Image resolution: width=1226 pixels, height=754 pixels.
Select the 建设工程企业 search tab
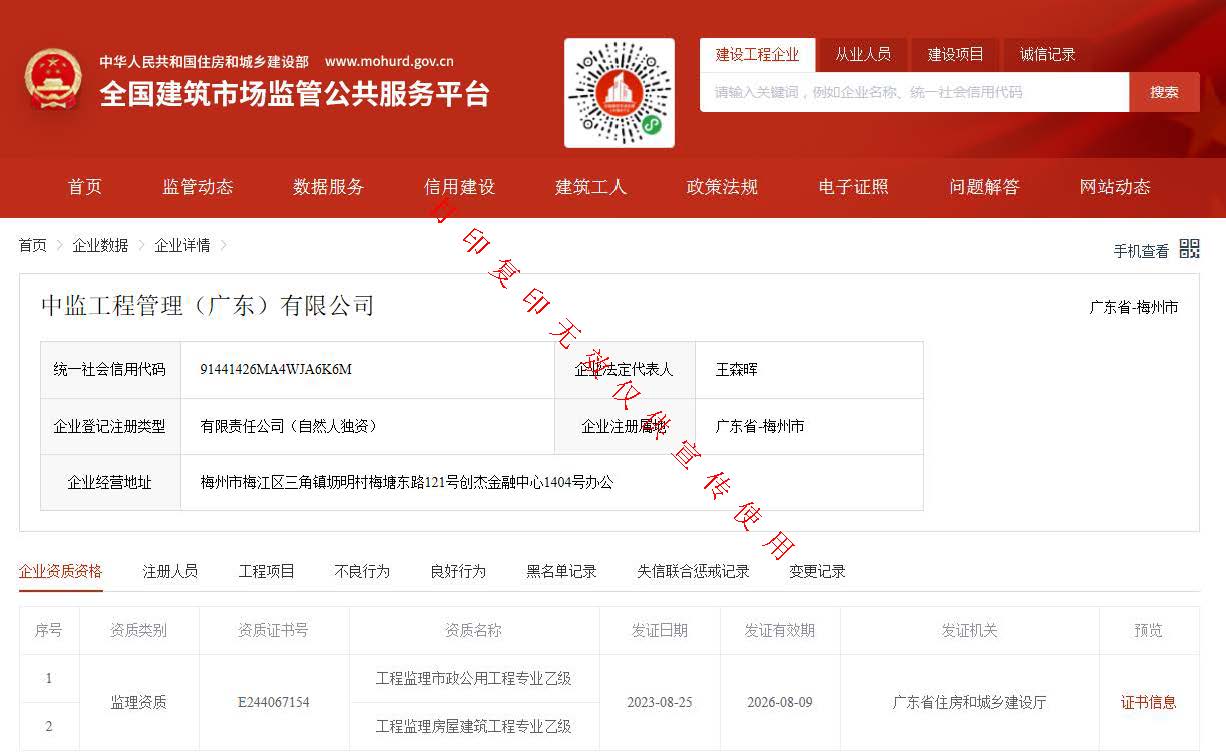(x=757, y=55)
